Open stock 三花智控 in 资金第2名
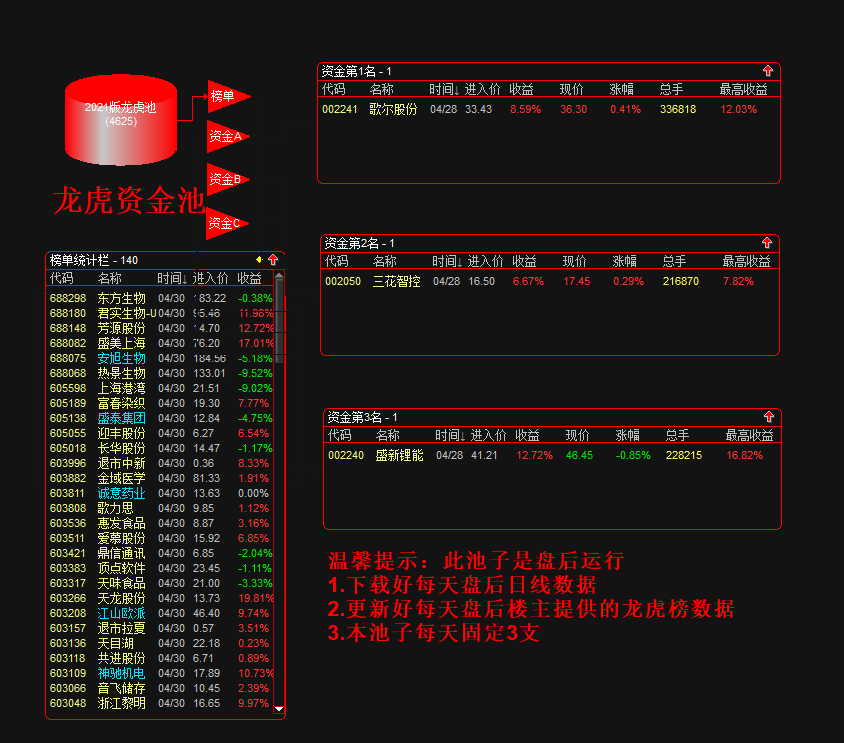844x743 pixels. pyautogui.click(x=396, y=282)
